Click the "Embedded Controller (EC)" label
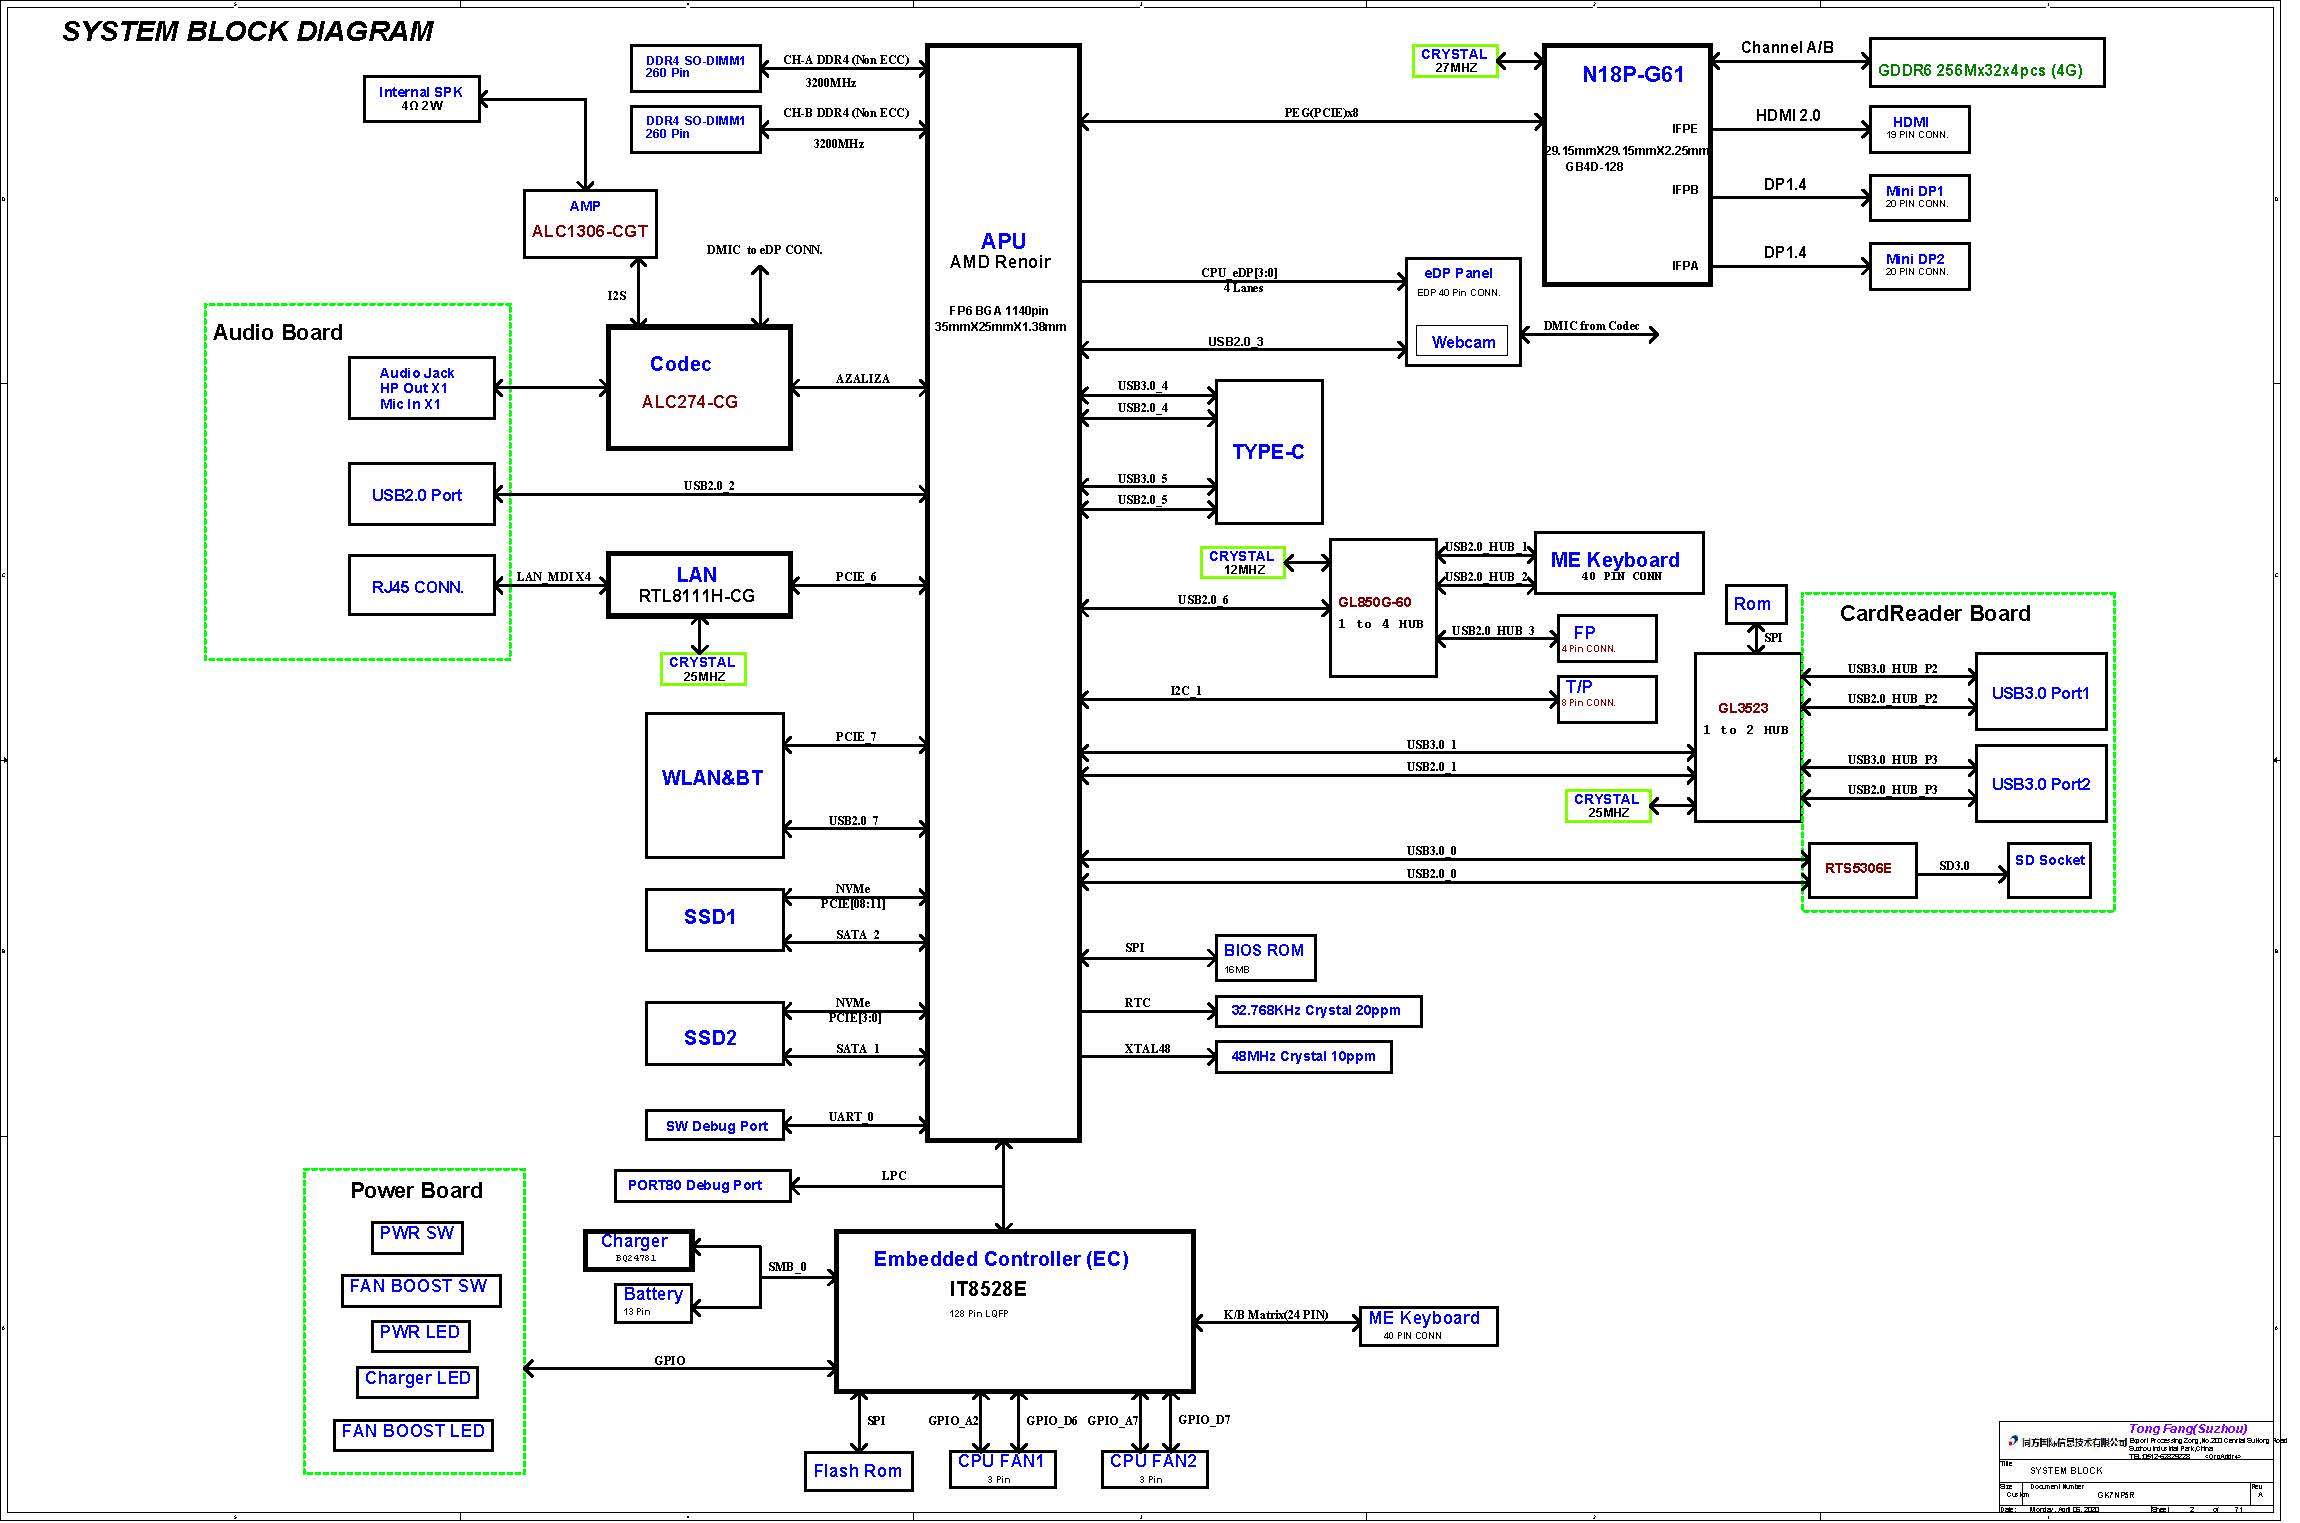The image size is (2300, 1523). [1001, 1259]
